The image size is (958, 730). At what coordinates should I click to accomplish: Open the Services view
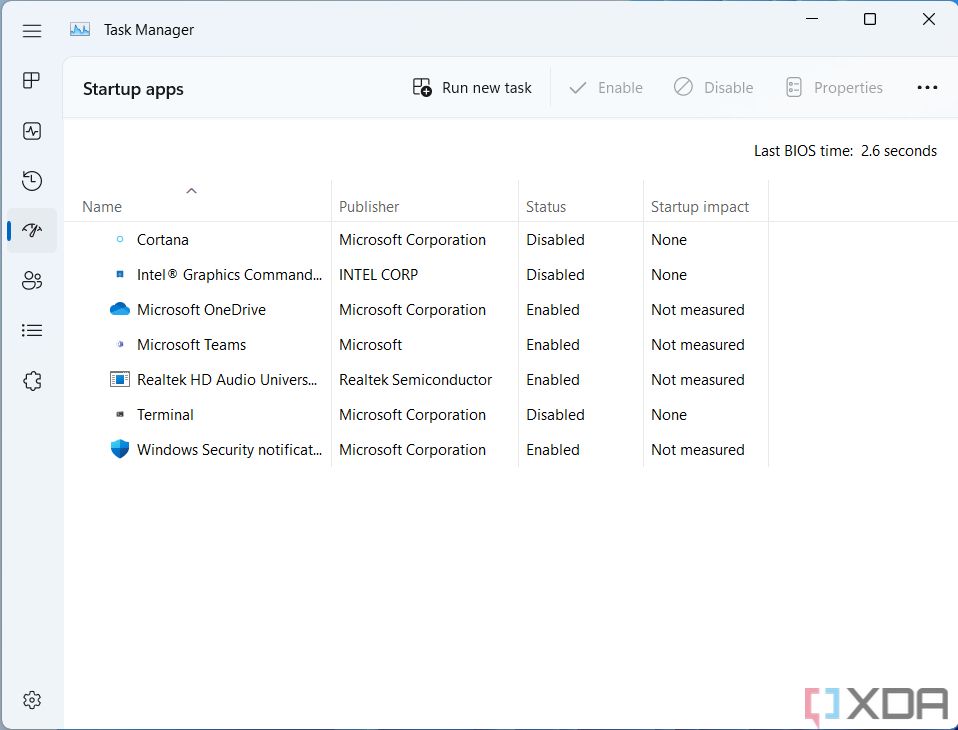pos(31,380)
